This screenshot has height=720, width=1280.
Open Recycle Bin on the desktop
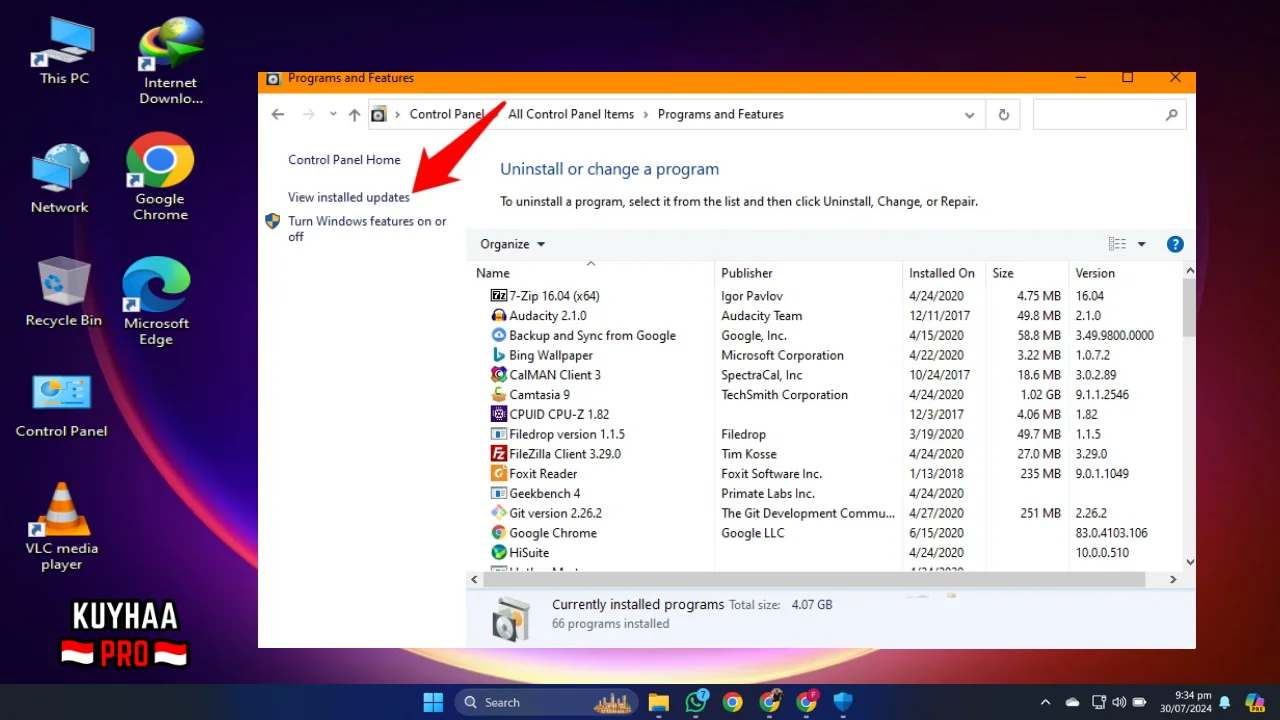coord(64,292)
